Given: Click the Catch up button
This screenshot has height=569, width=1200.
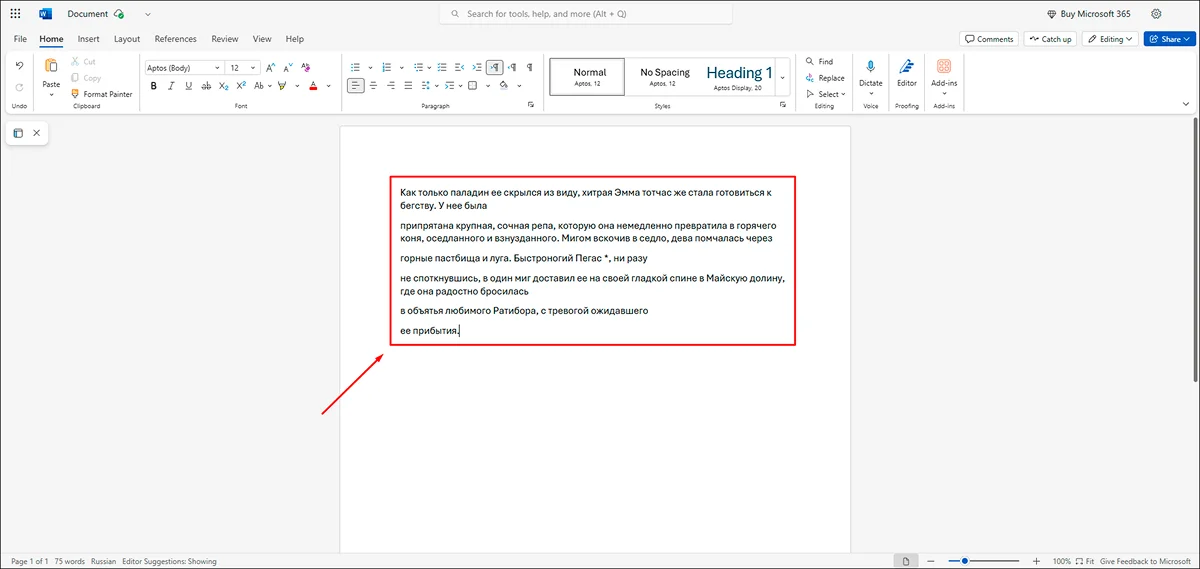Looking at the screenshot, I should coord(1049,39).
